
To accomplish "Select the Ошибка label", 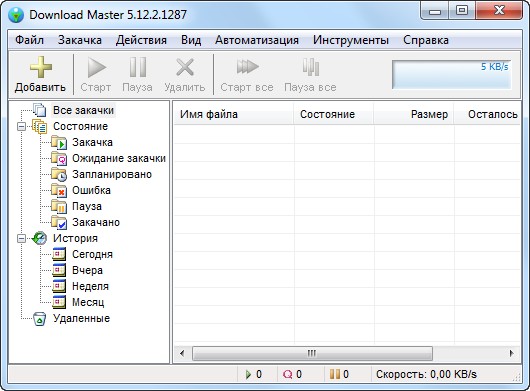I will click(91, 190).
